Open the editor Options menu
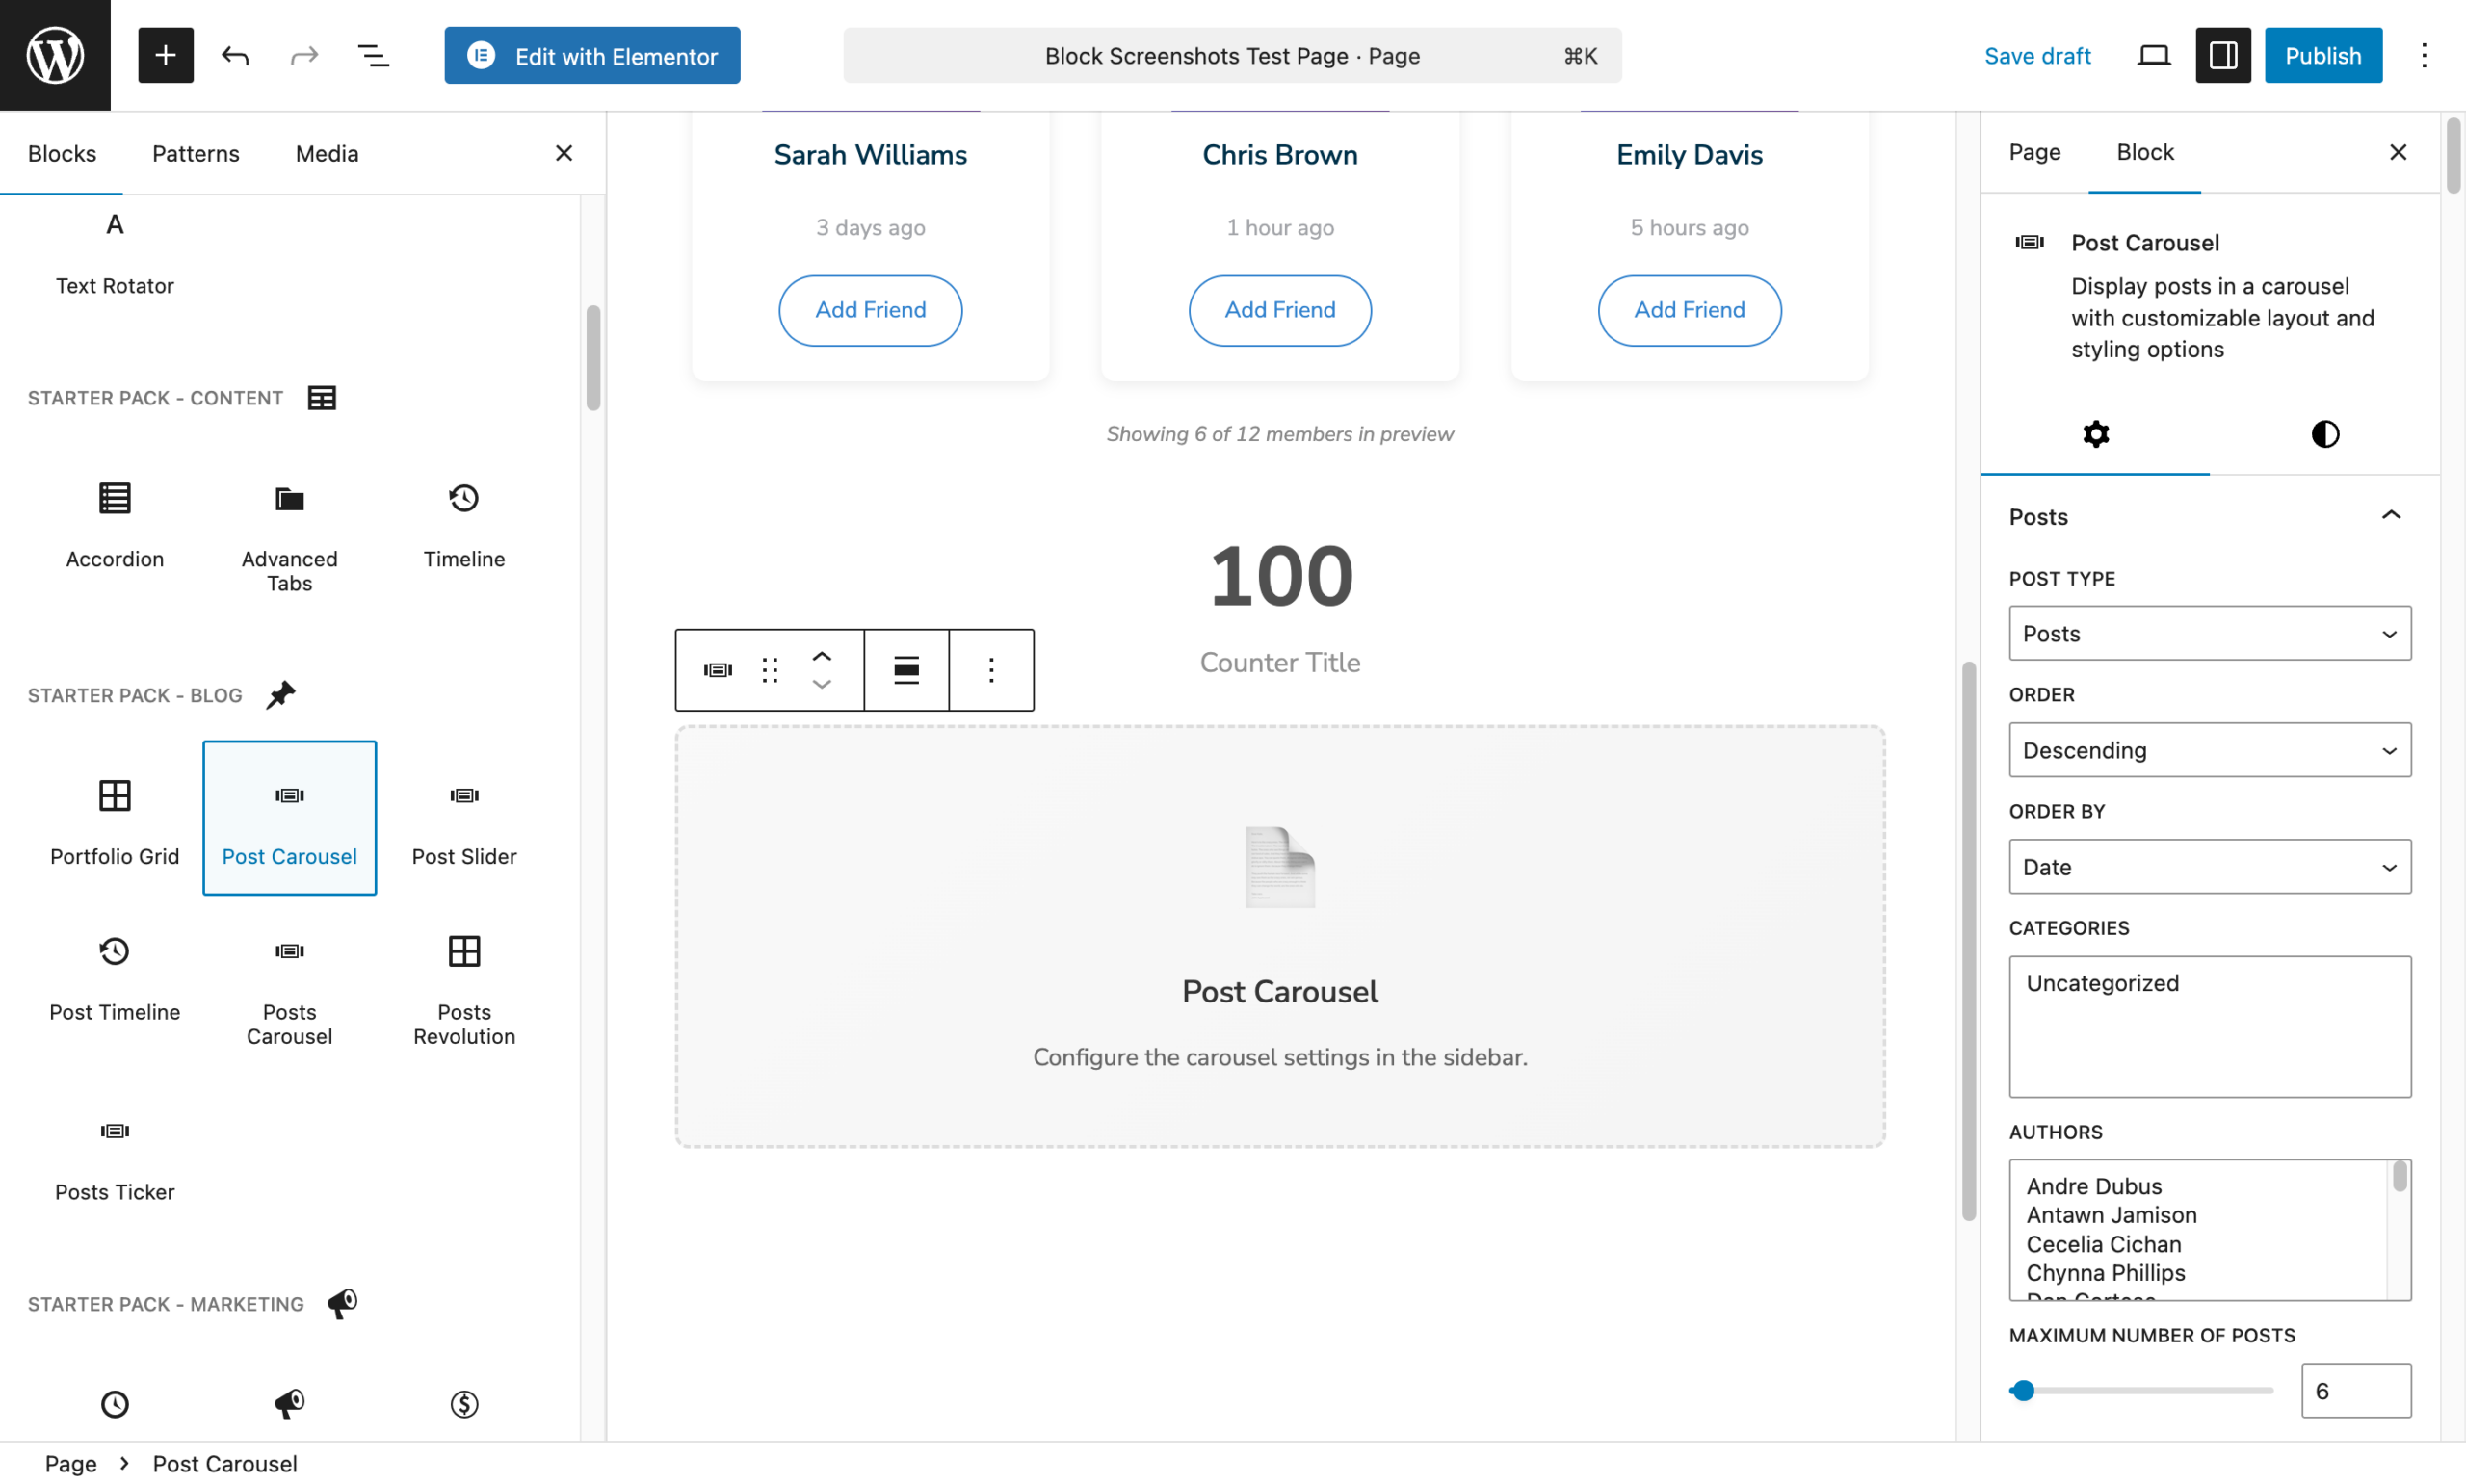Viewport: 2466px width, 1484px height. (2424, 55)
